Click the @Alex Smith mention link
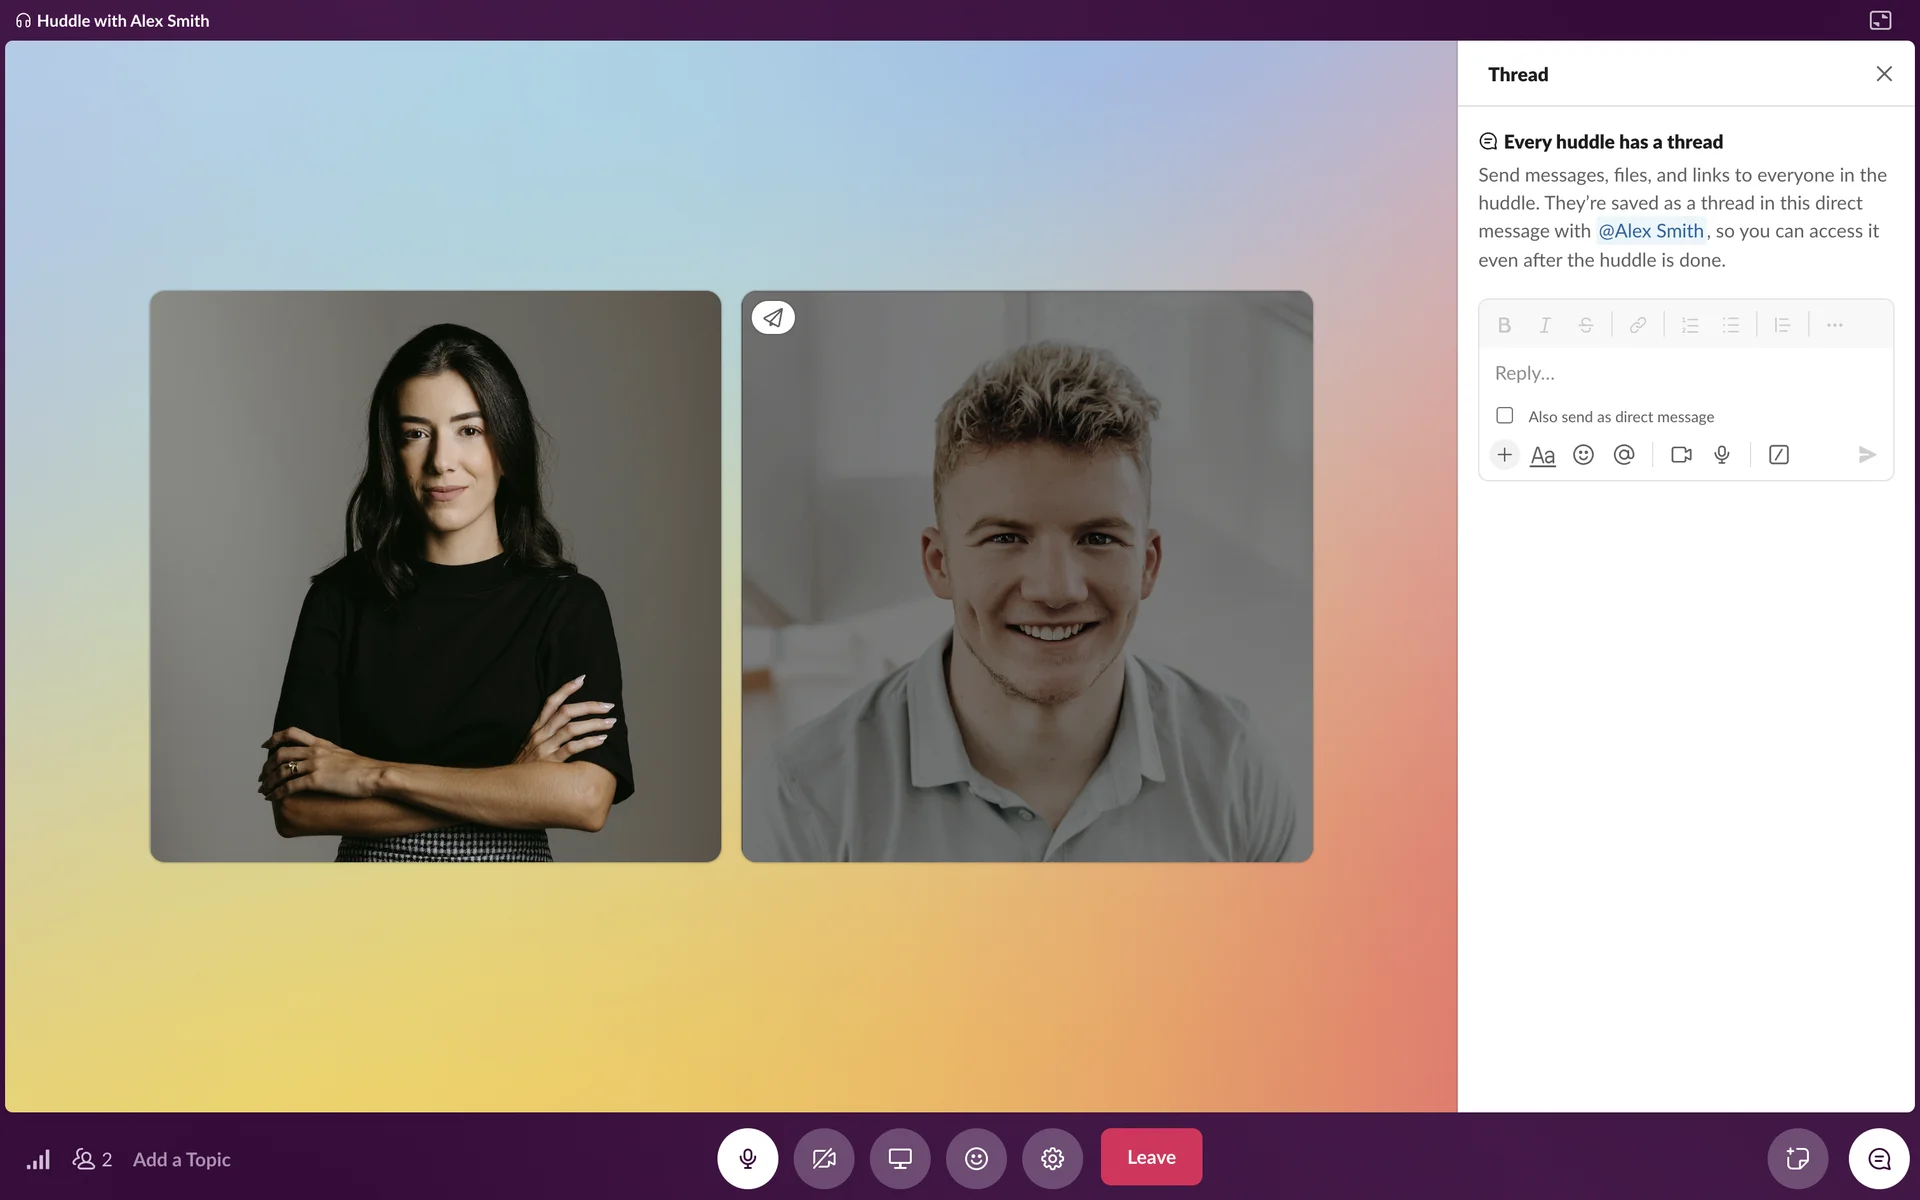This screenshot has height=1200, width=1920. click(x=1650, y=231)
